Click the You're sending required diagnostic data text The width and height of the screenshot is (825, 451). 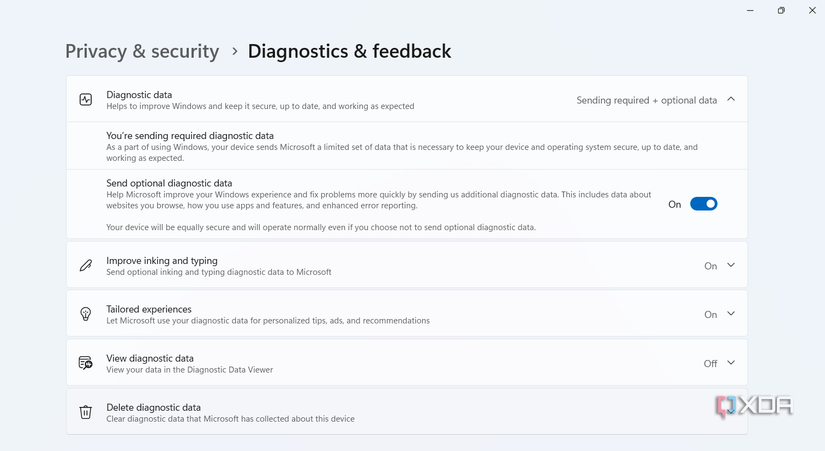[190, 135]
